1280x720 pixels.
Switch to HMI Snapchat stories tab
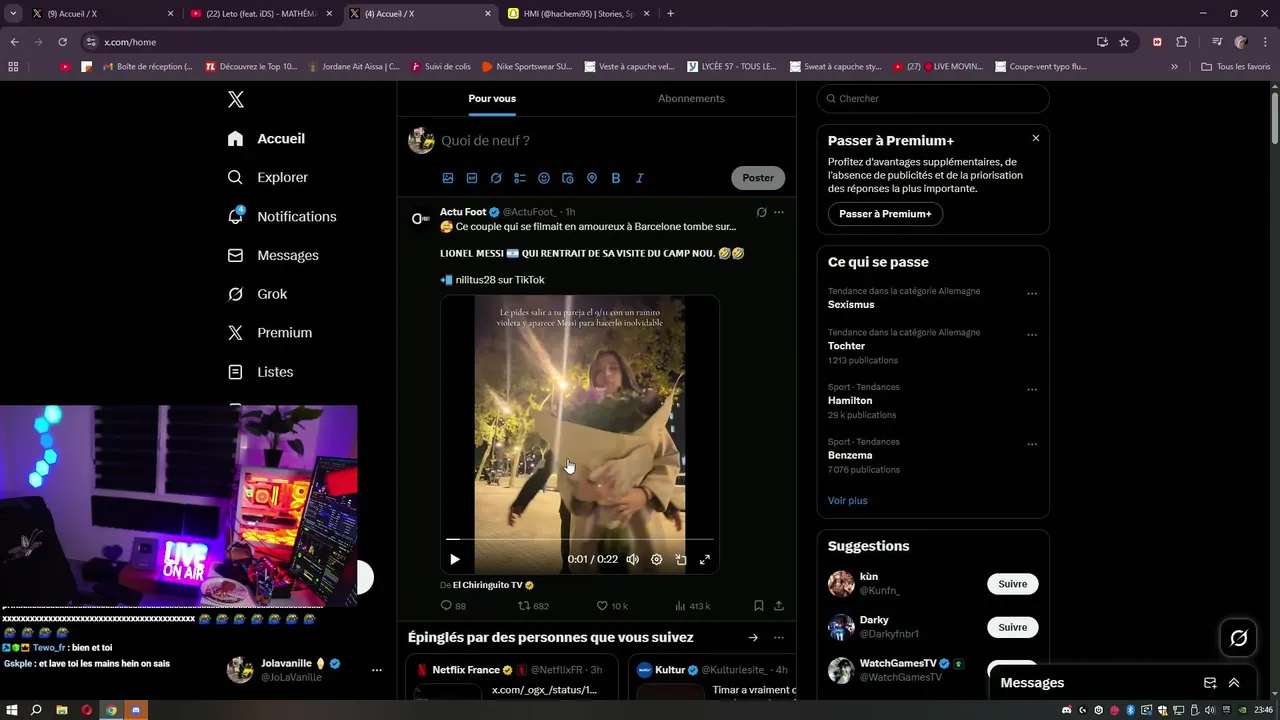[578, 14]
